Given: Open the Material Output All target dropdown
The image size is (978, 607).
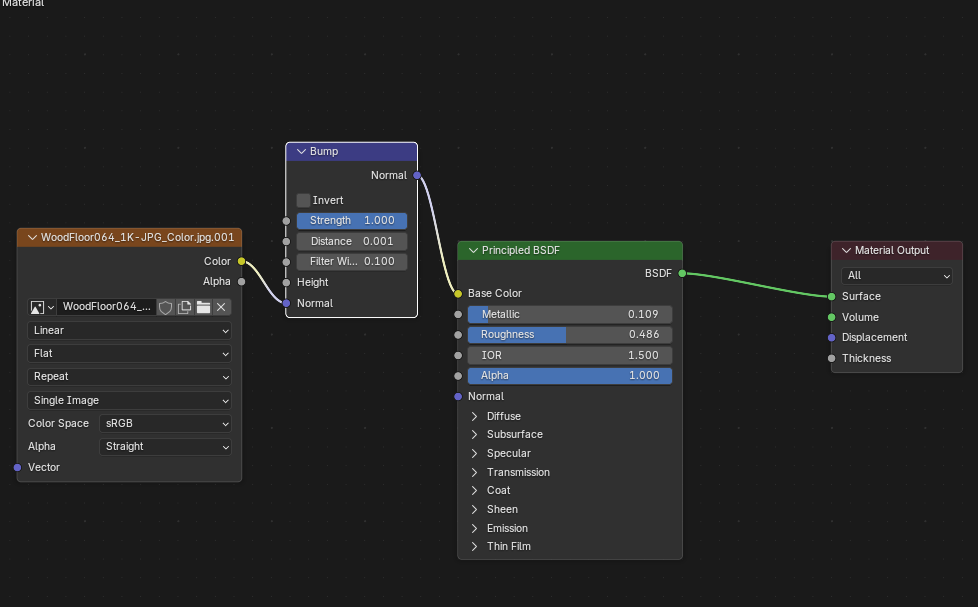Looking at the screenshot, I should (x=896, y=276).
